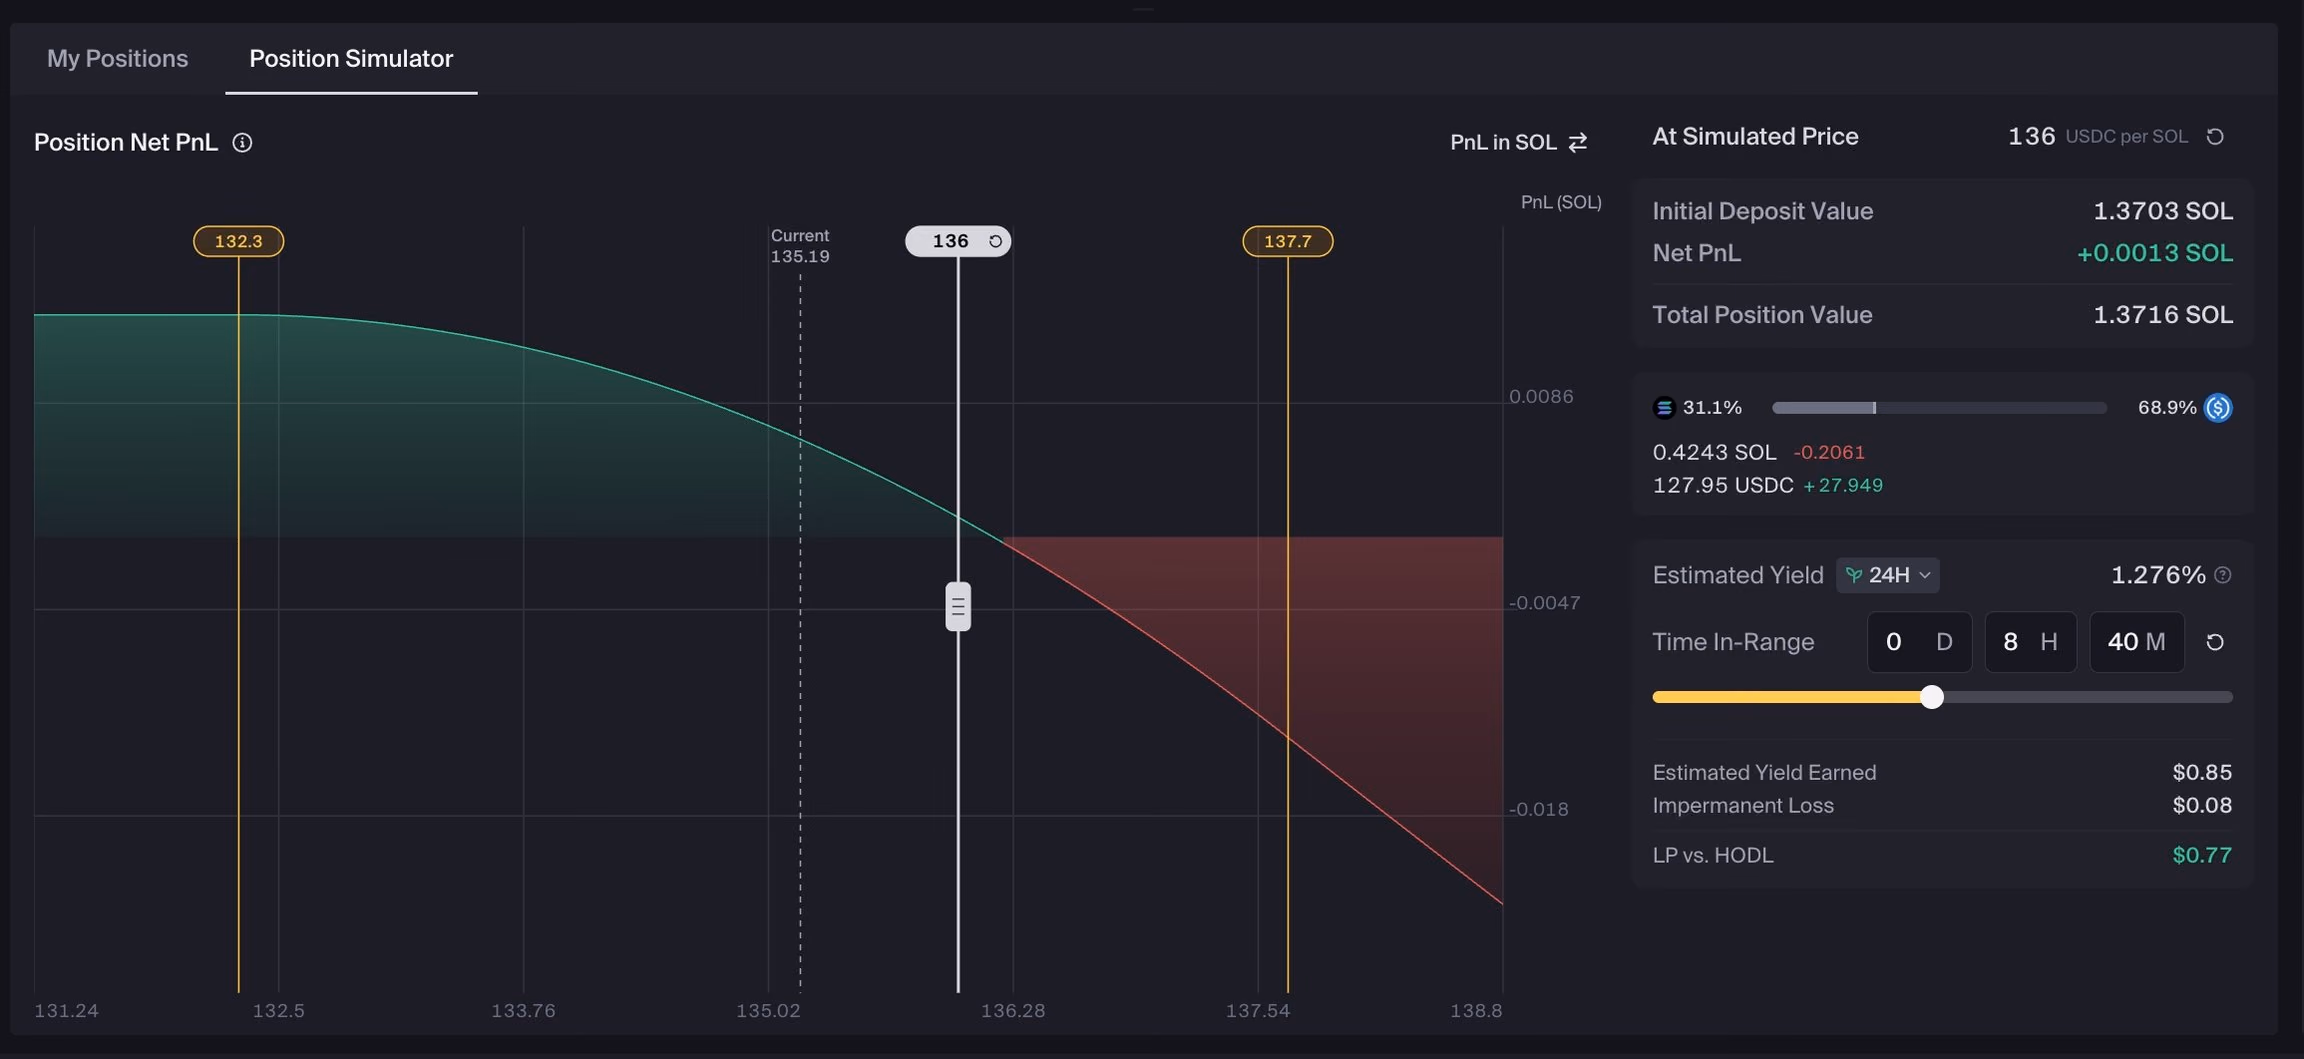
Task: Click the reset icon in 136 chart marker
Action: coord(995,241)
